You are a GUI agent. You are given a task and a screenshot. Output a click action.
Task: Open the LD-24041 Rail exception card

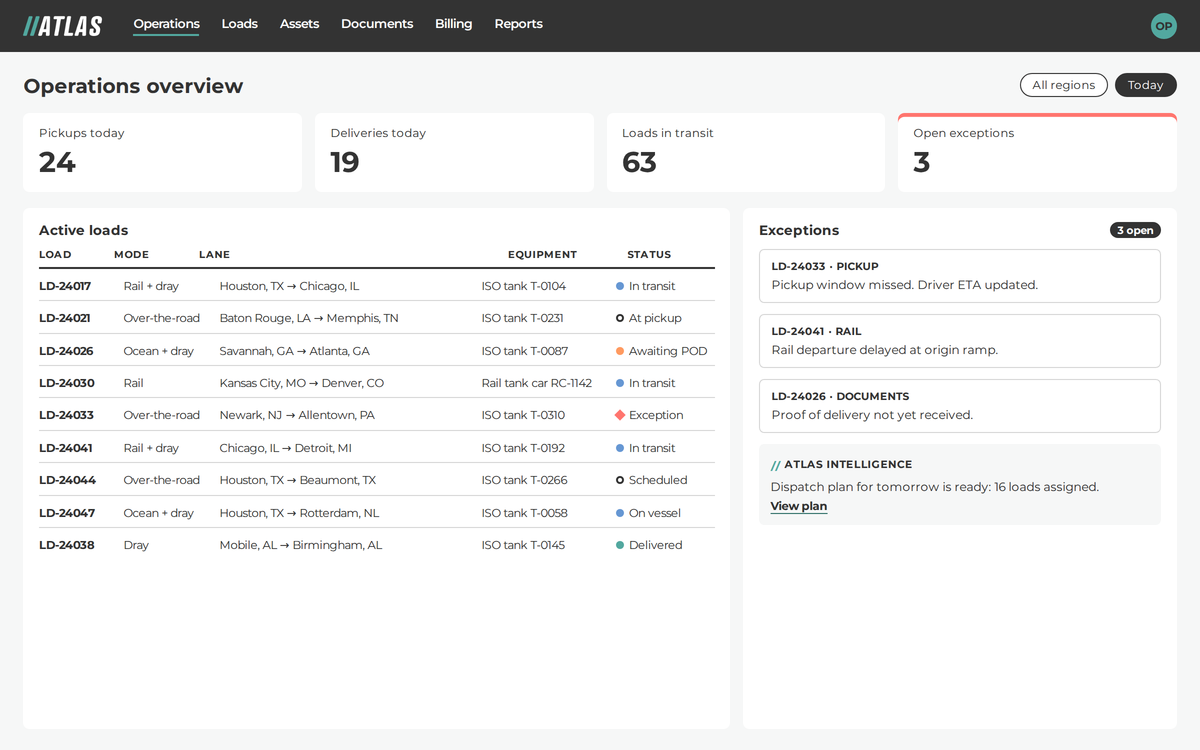960,341
